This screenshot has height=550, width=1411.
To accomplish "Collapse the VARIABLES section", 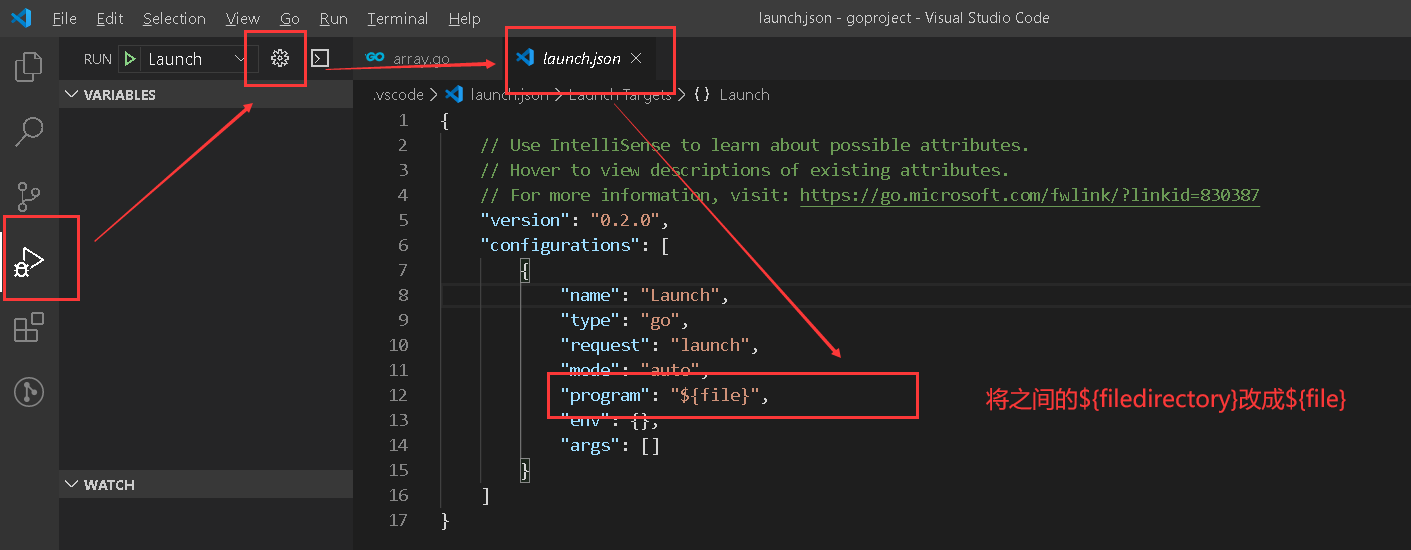I will coord(71,95).
